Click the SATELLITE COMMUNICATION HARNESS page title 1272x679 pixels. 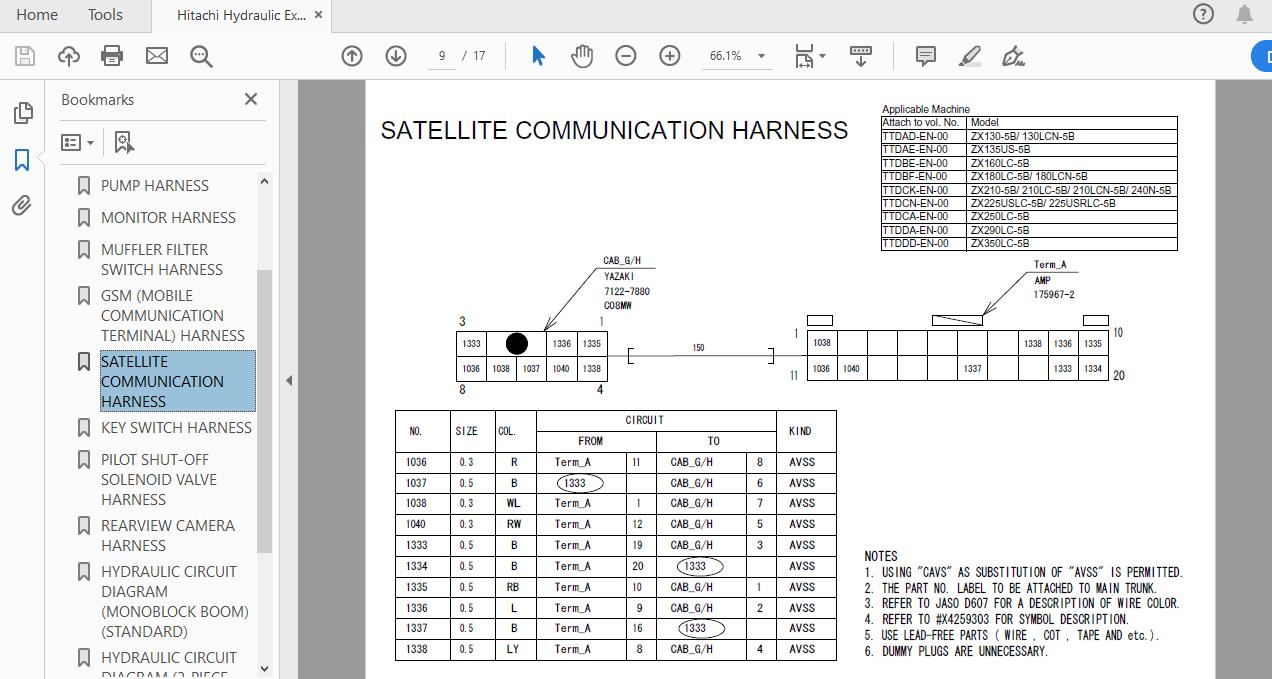[x=614, y=131]
